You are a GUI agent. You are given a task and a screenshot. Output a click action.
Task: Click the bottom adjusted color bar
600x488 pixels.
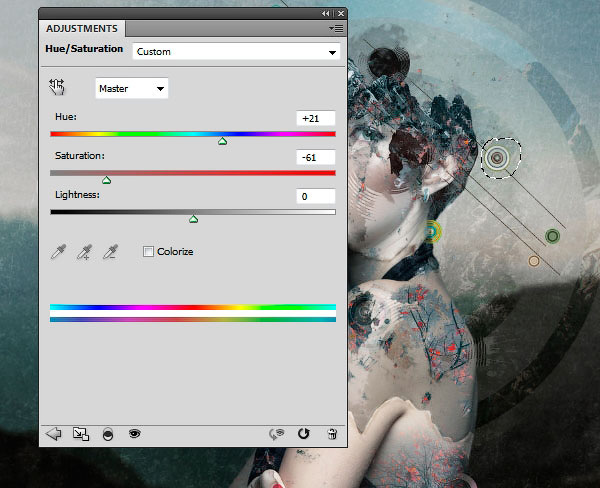pyautogui.click(x=193, y=319)
